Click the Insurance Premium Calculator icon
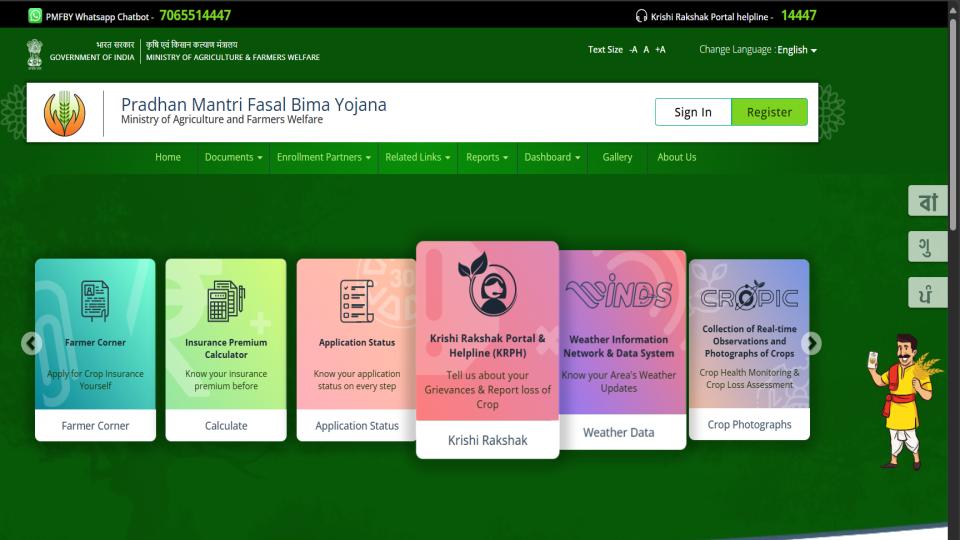This screenshot has width=960, height=540. [226, 301]
